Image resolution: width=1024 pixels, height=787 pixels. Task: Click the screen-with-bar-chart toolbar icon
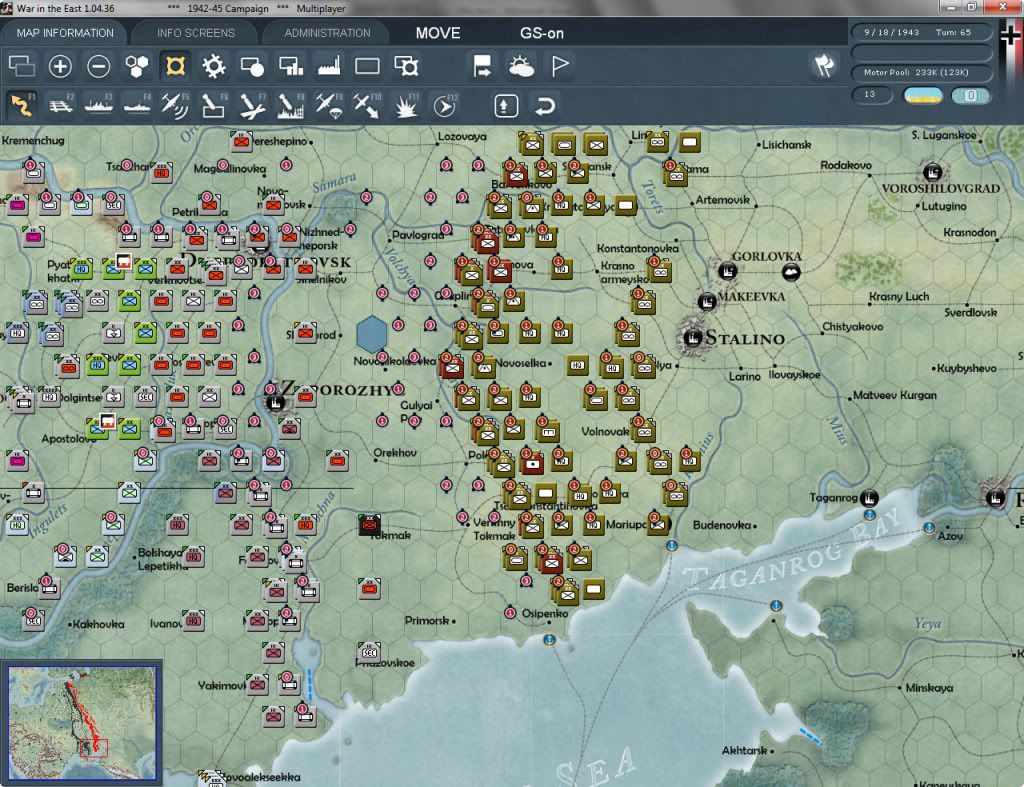[x=291, y=66]
